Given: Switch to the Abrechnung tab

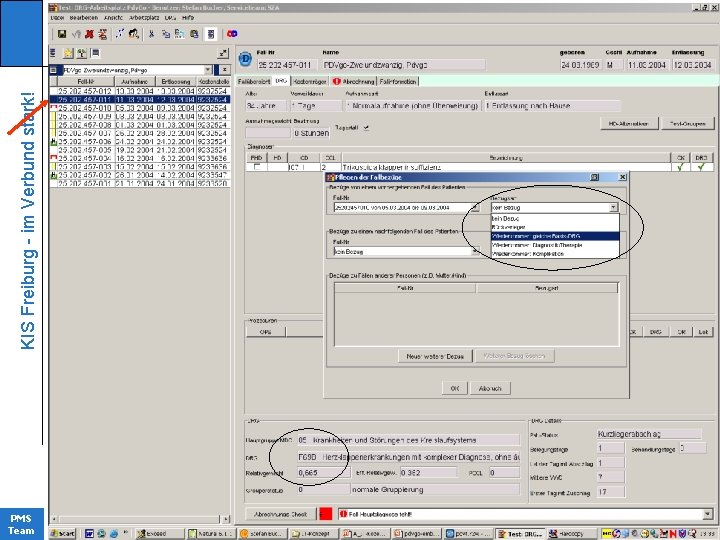Looking at the screenshot, I should tap(354, 81).
